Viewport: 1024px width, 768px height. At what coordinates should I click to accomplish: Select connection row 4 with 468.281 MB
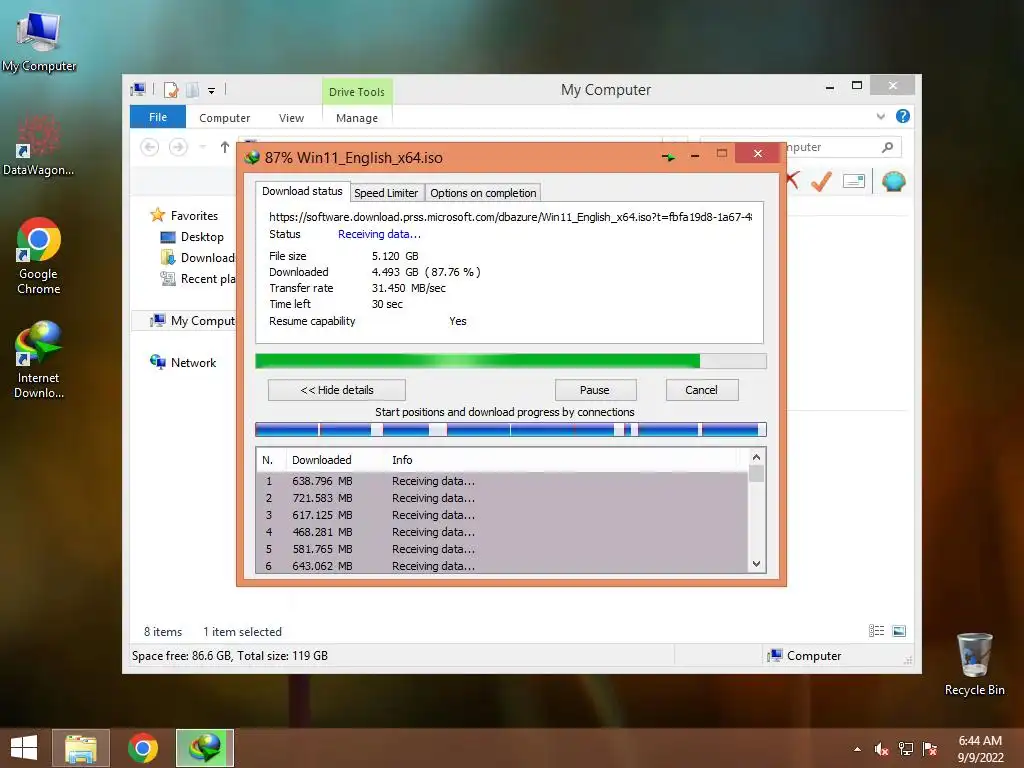tap(502, 532)
